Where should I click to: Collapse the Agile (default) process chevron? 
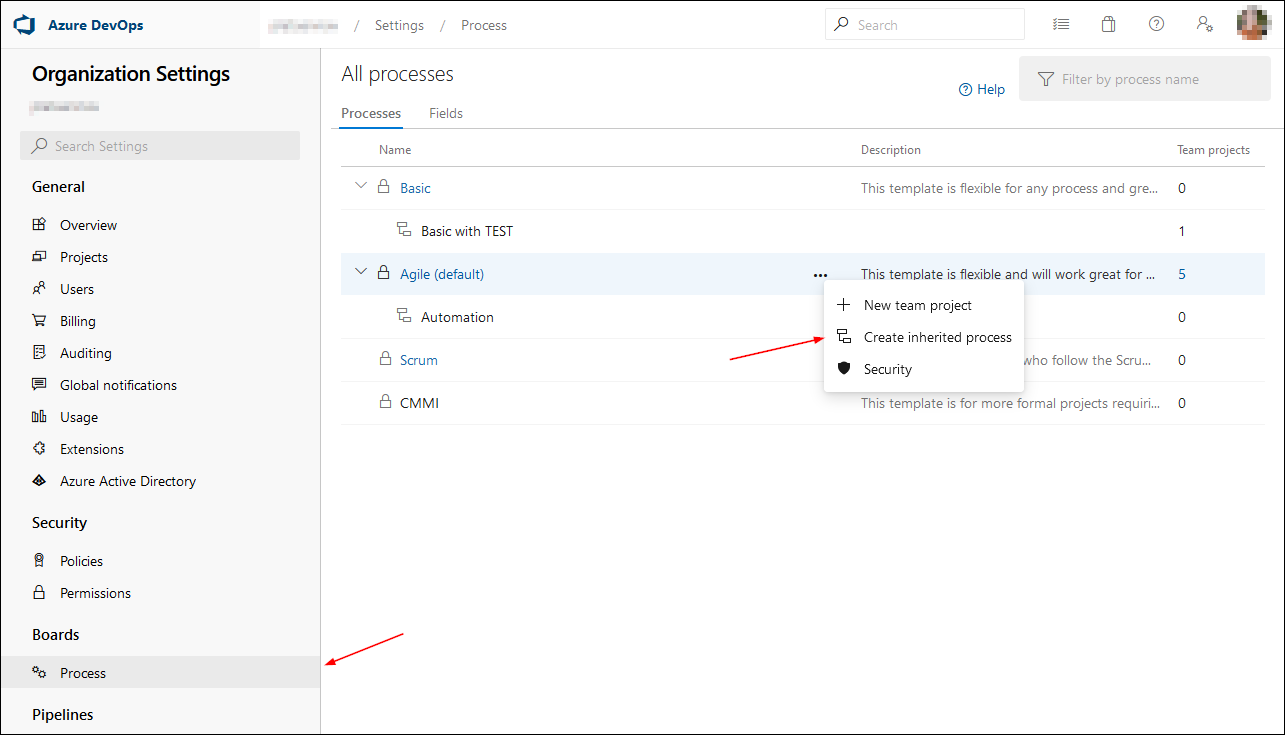361,273
